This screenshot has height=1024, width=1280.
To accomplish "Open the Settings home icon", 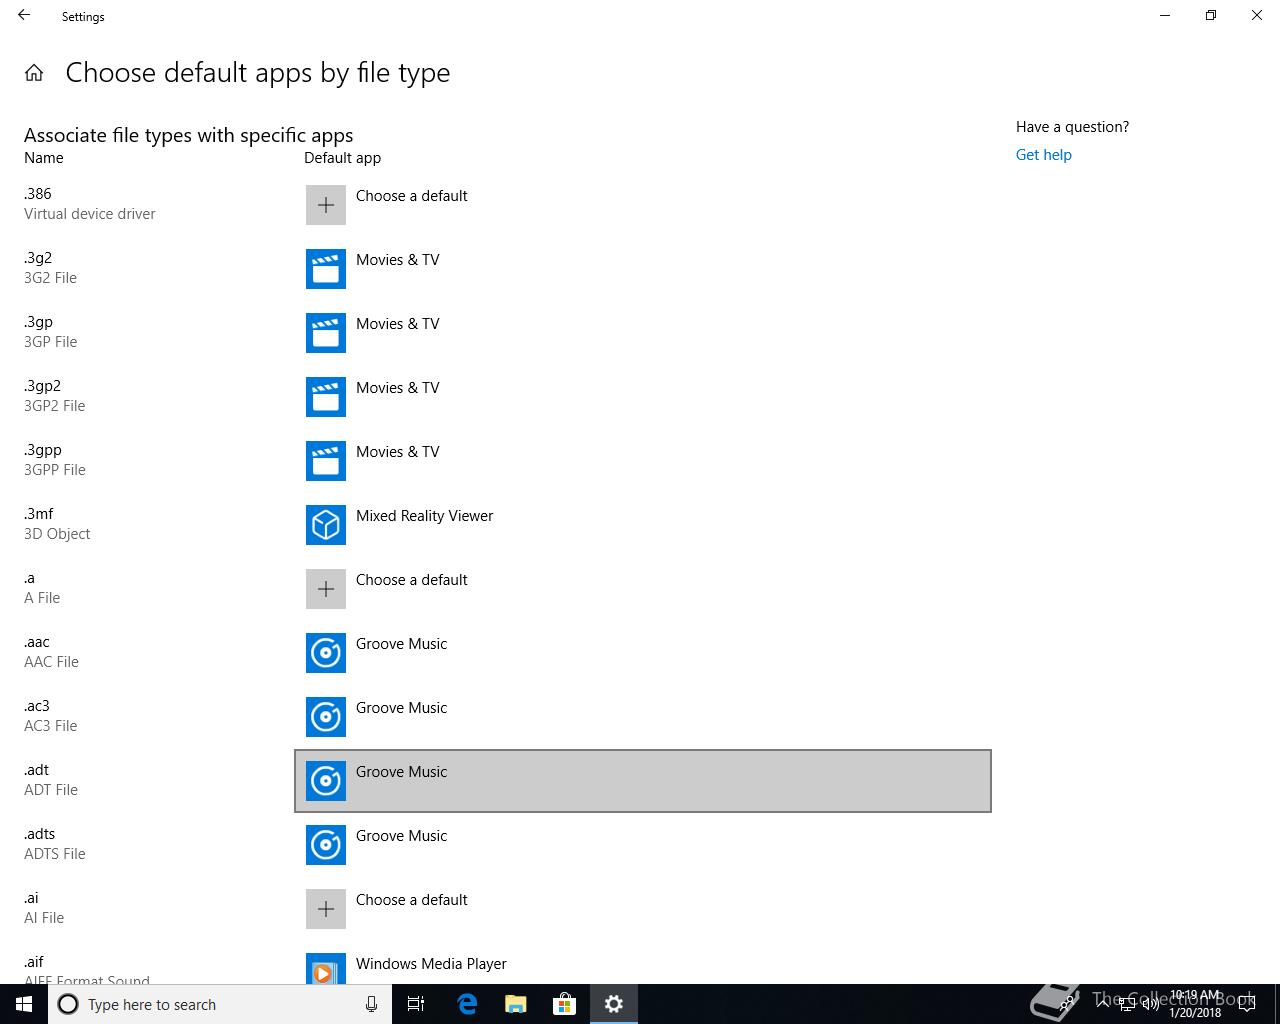I will coord(34,73).
